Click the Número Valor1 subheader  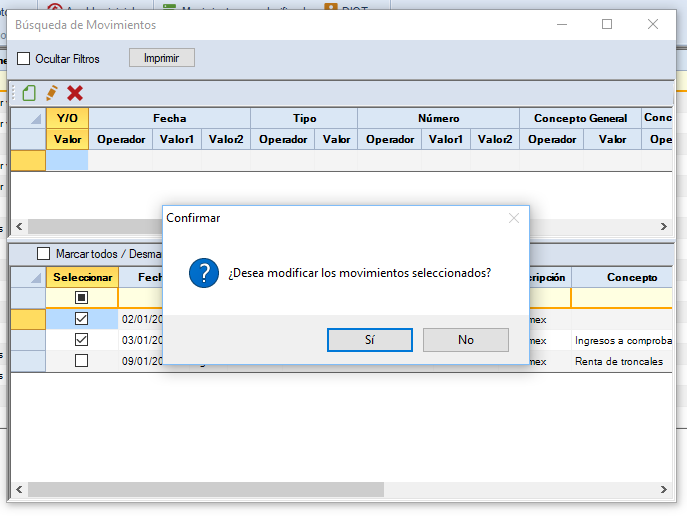tap(446, 139)
